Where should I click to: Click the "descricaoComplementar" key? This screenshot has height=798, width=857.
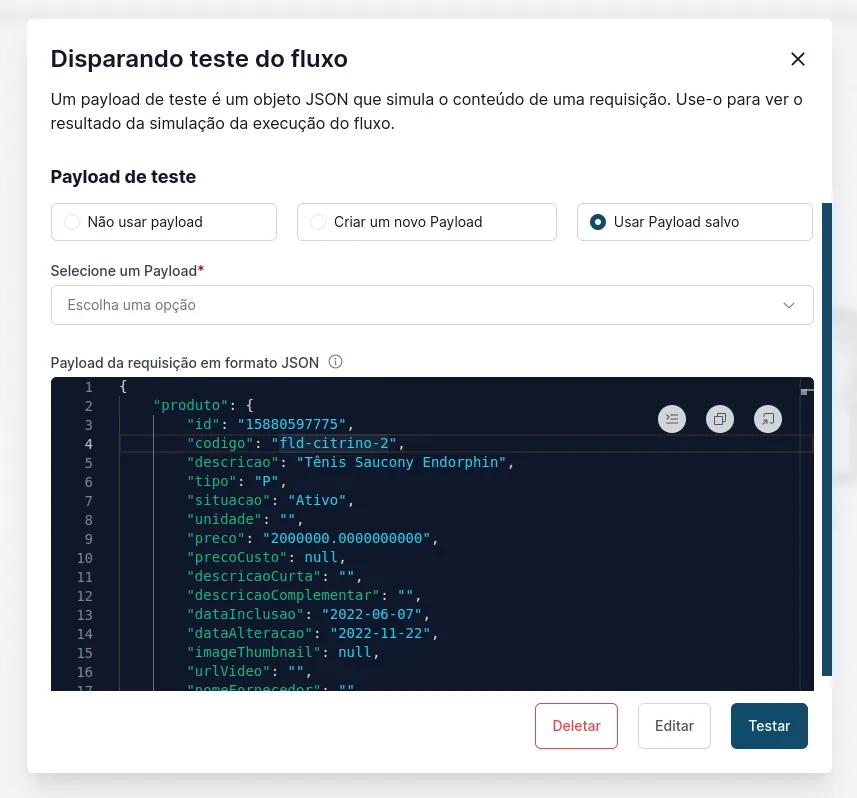click(x=283, y=595)
